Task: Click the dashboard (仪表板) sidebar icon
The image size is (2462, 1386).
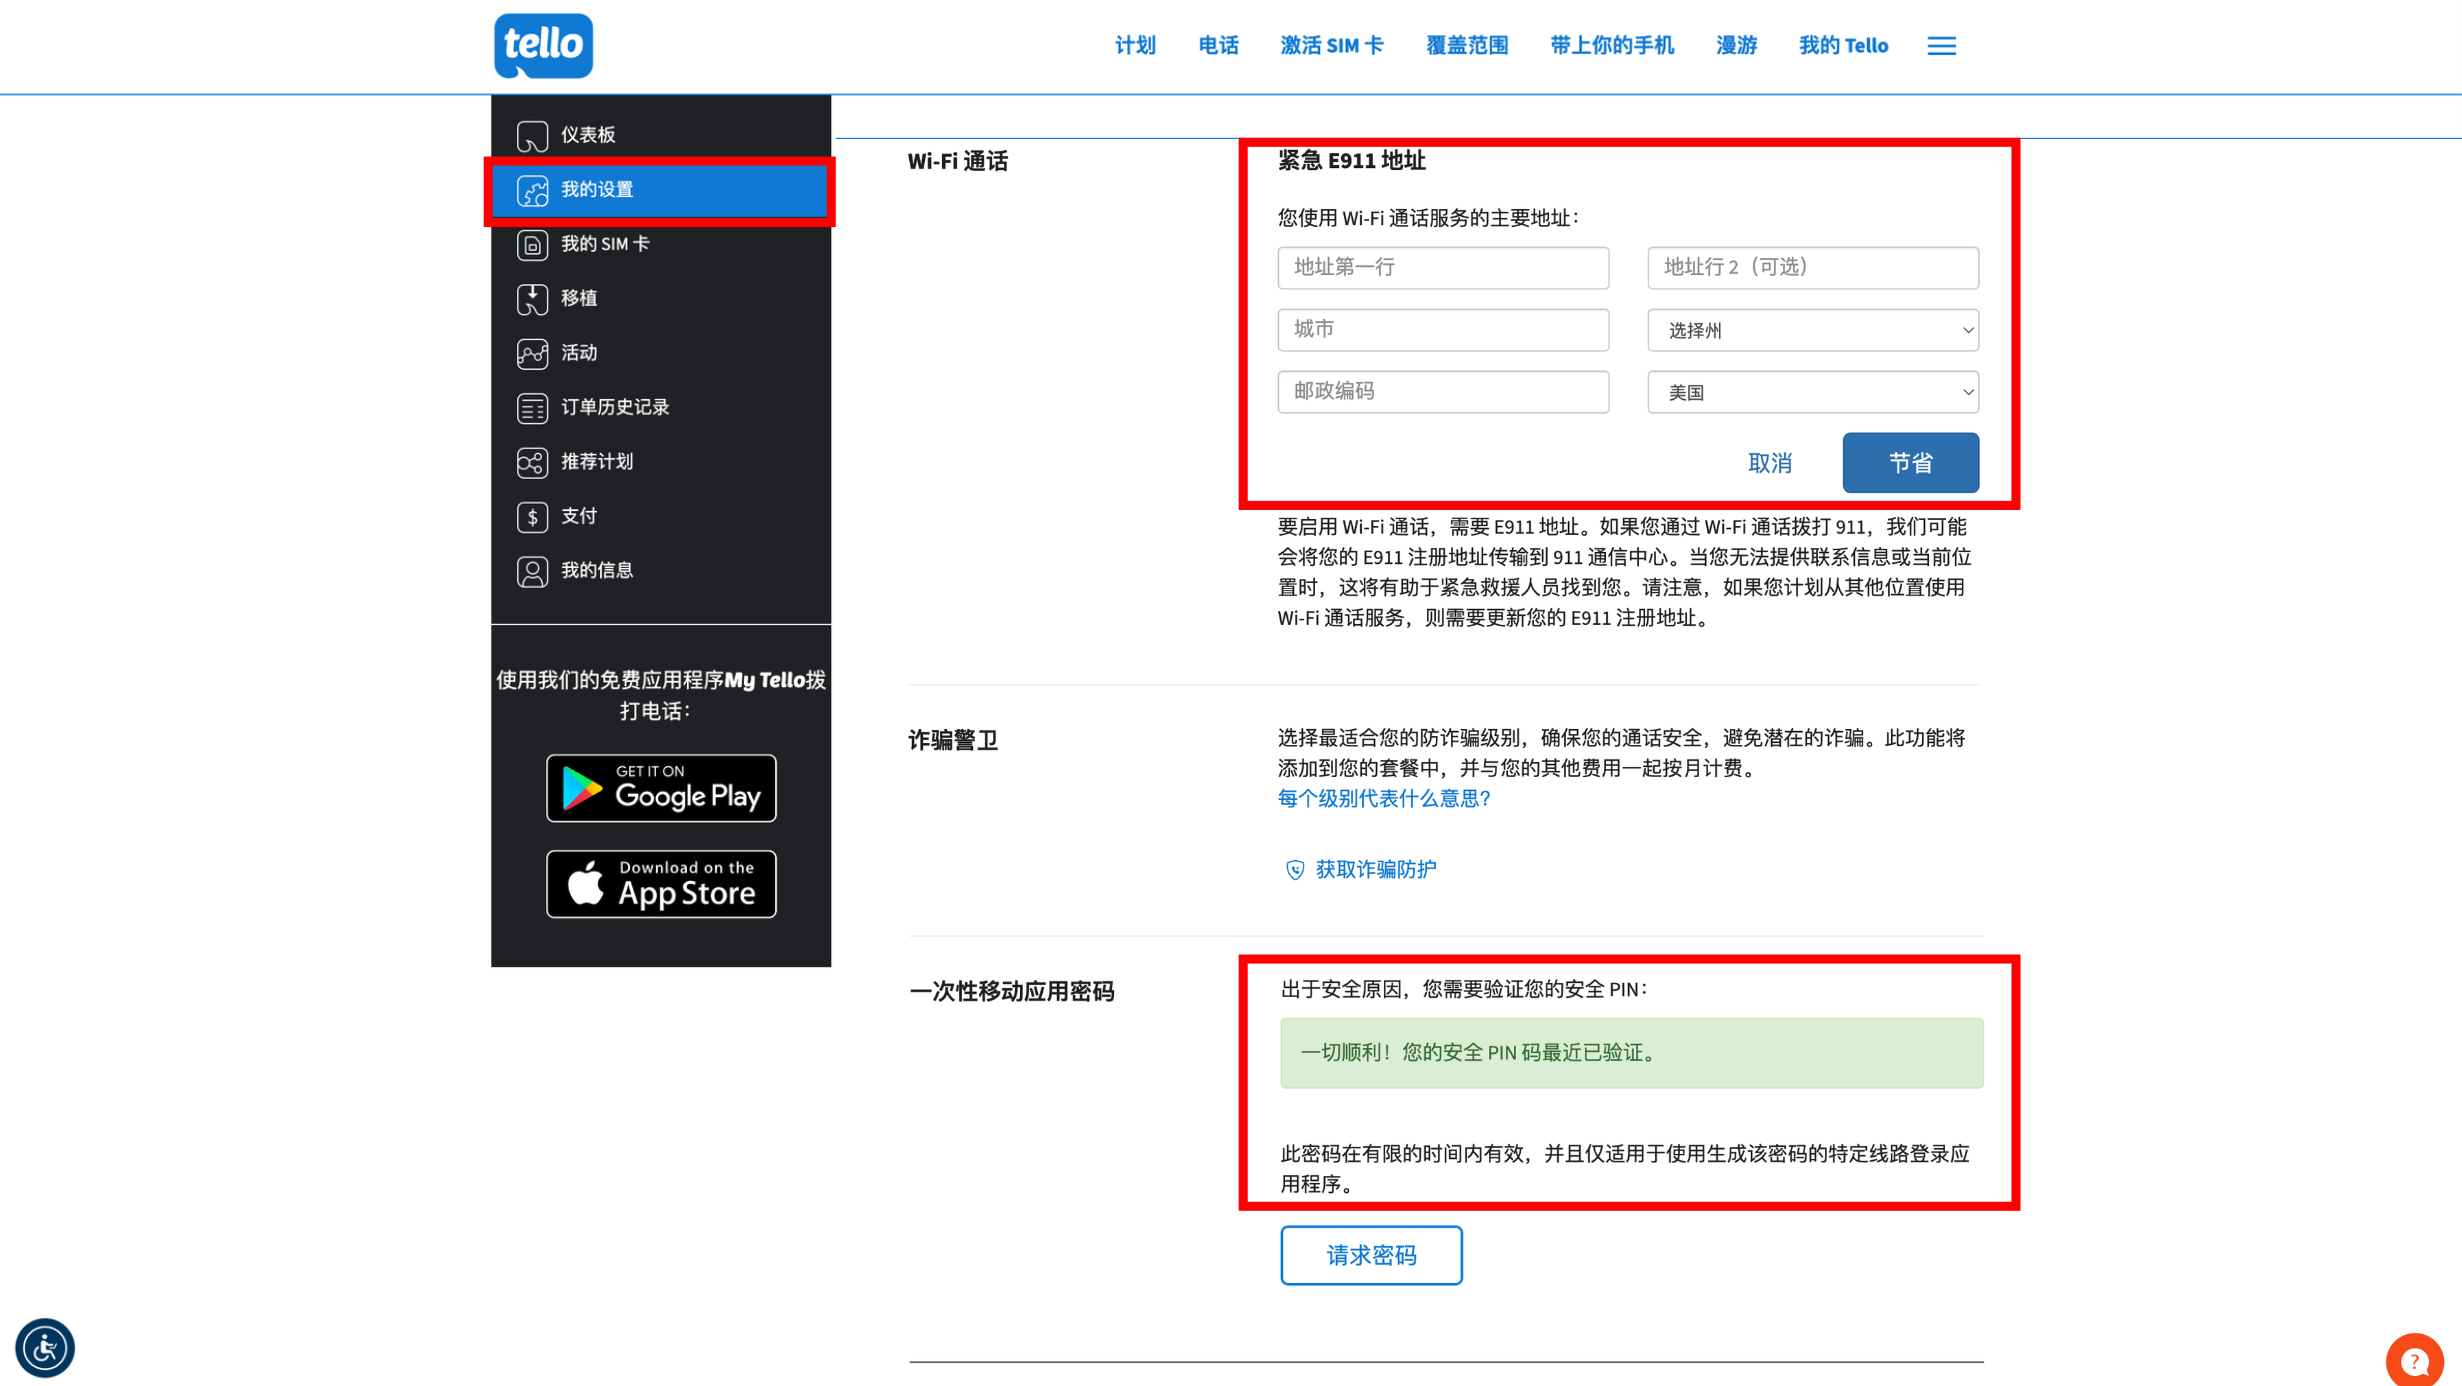Action: (x=532, y=135)
